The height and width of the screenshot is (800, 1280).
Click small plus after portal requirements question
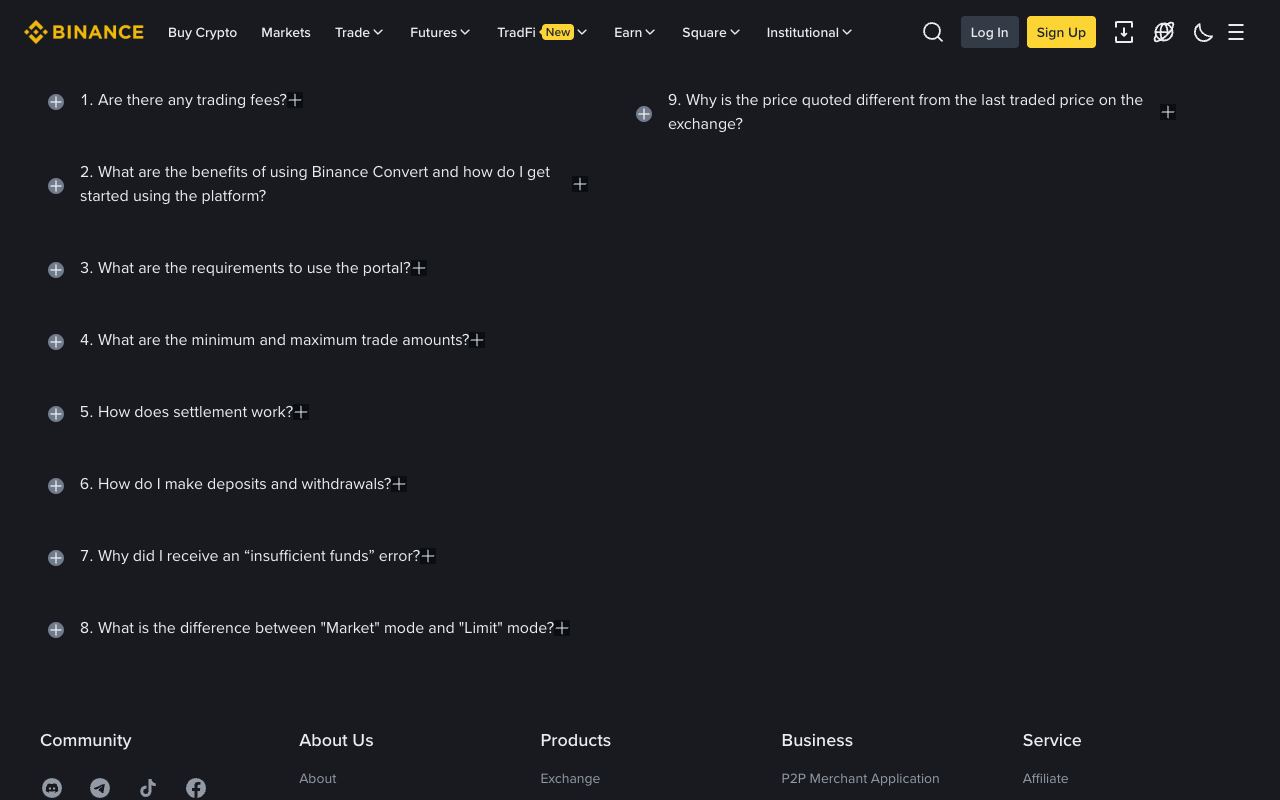[x=419, y=268]
